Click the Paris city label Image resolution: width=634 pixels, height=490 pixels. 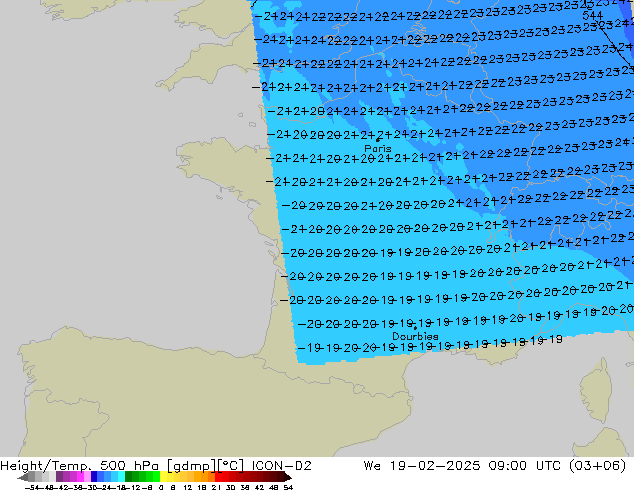[378, 148]
